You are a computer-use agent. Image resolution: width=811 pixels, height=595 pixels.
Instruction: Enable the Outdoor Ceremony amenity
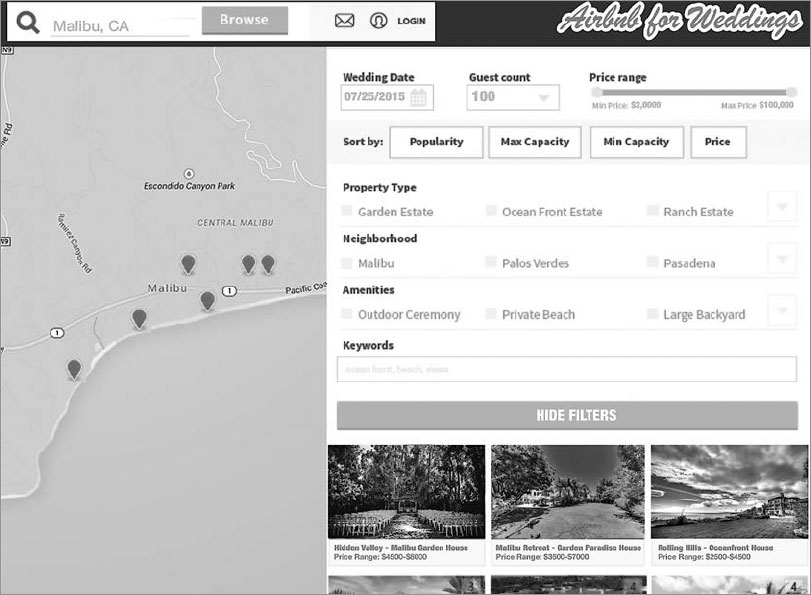pos(347,314)
